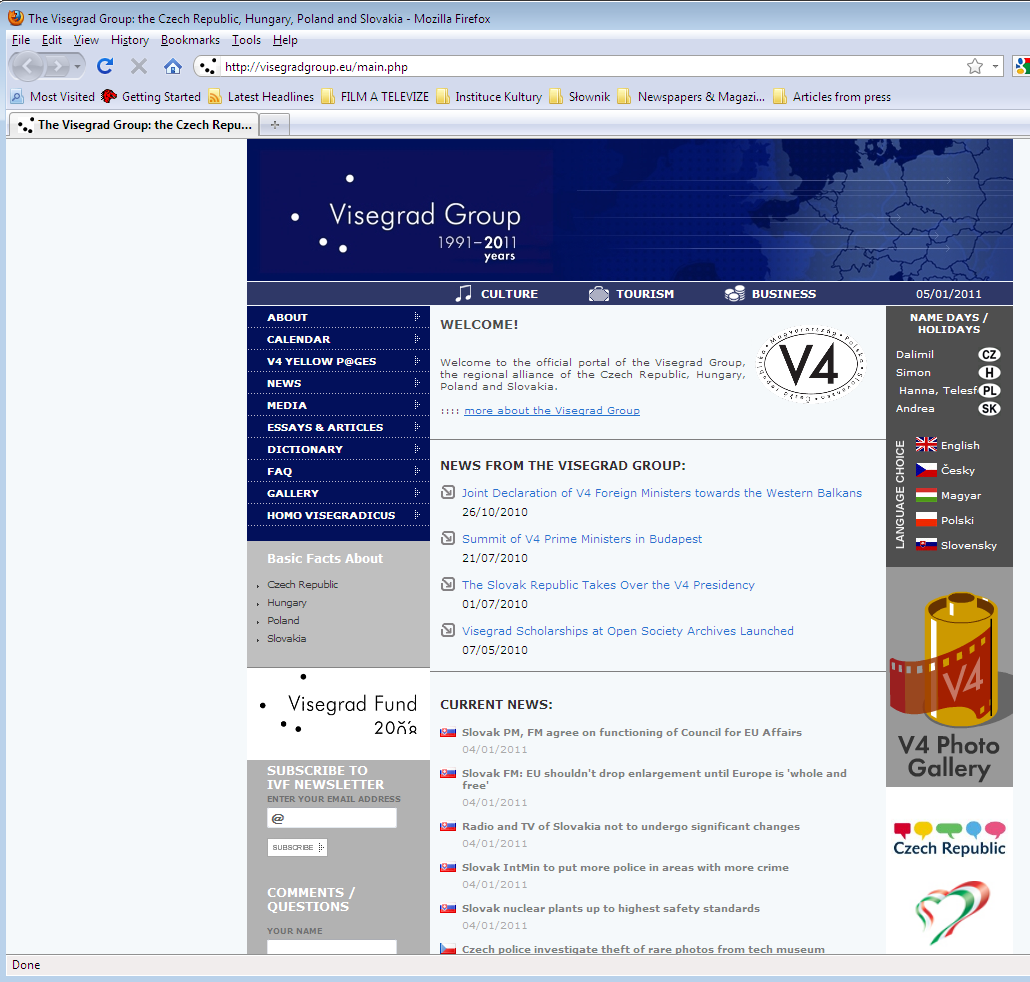This screenshot has height=982, width=1030.
Task: Expand the V4 YELLOW P@GES menu arrow
Action: [x=416, y=361]
